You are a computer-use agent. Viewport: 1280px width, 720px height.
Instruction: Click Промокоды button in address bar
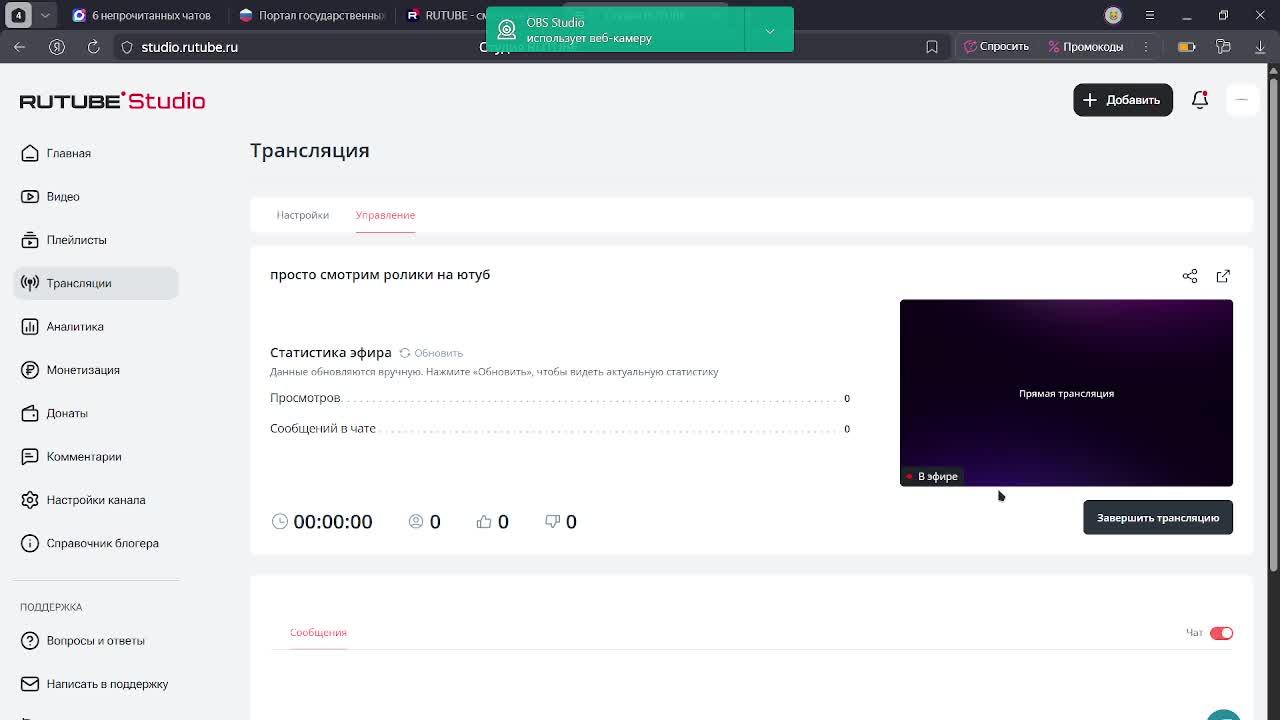[x=1086, y=47]
